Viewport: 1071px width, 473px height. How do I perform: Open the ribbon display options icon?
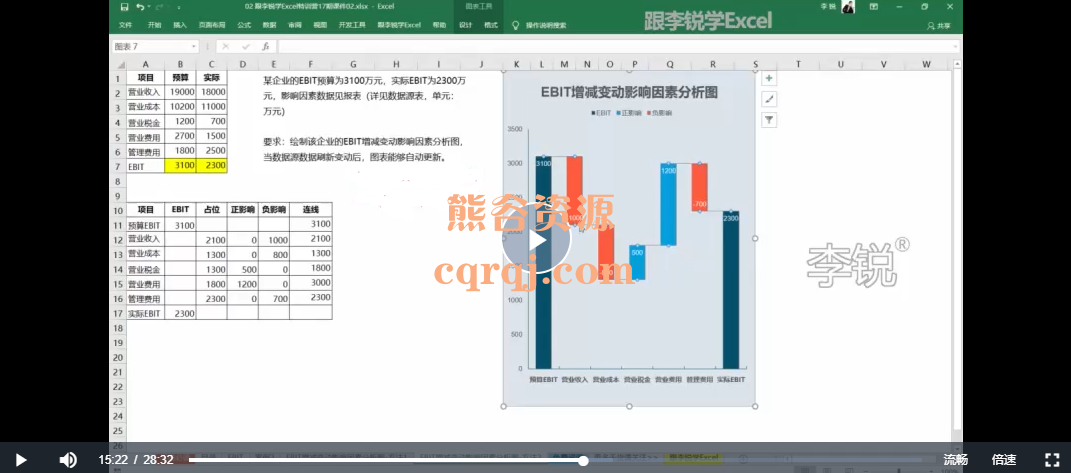tap(874, 7)
